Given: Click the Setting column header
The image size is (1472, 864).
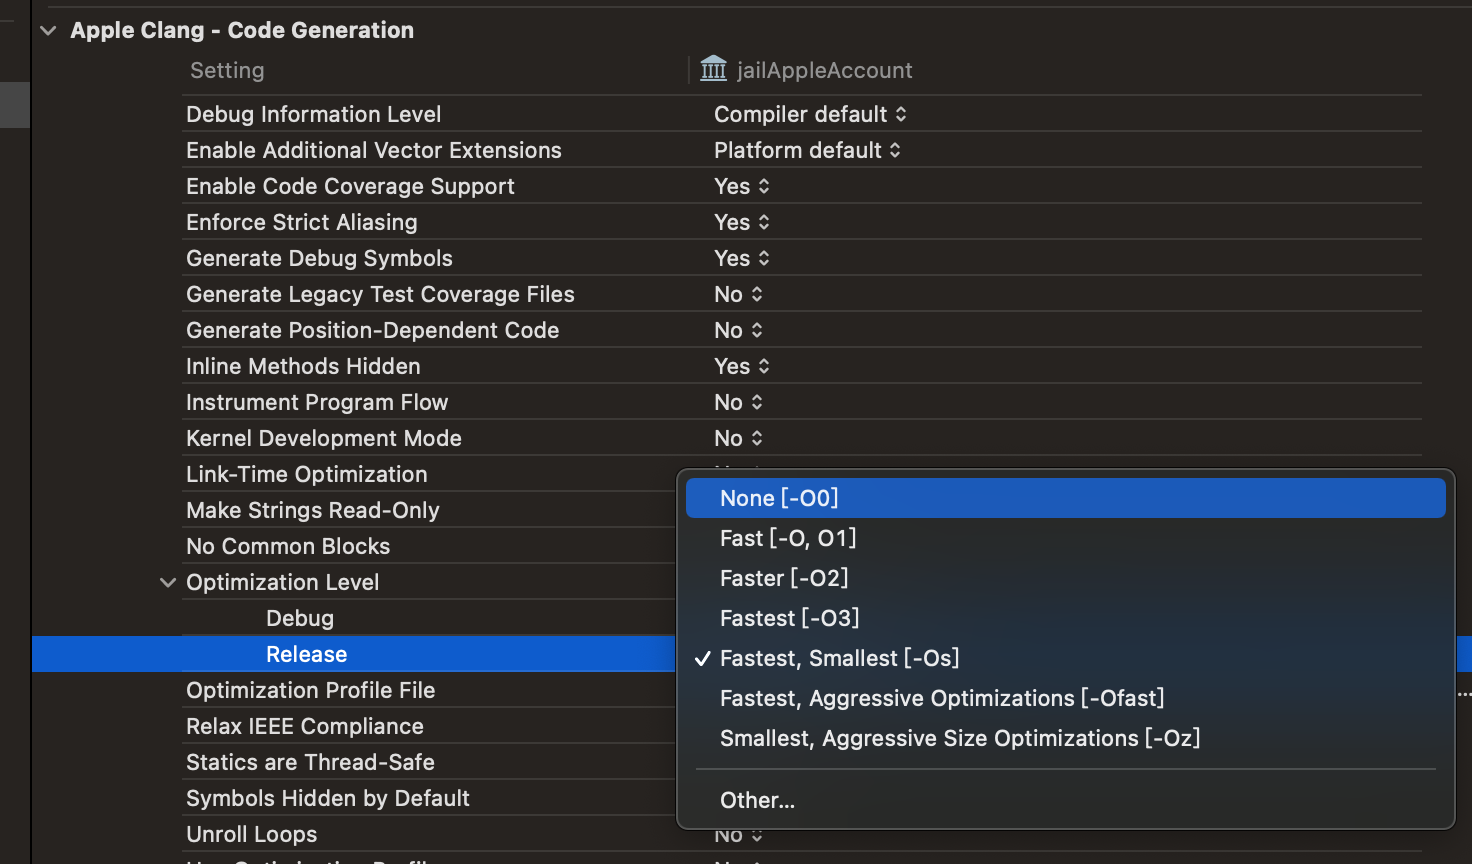Looking at the screenshot, I should (x=228, y=70).
